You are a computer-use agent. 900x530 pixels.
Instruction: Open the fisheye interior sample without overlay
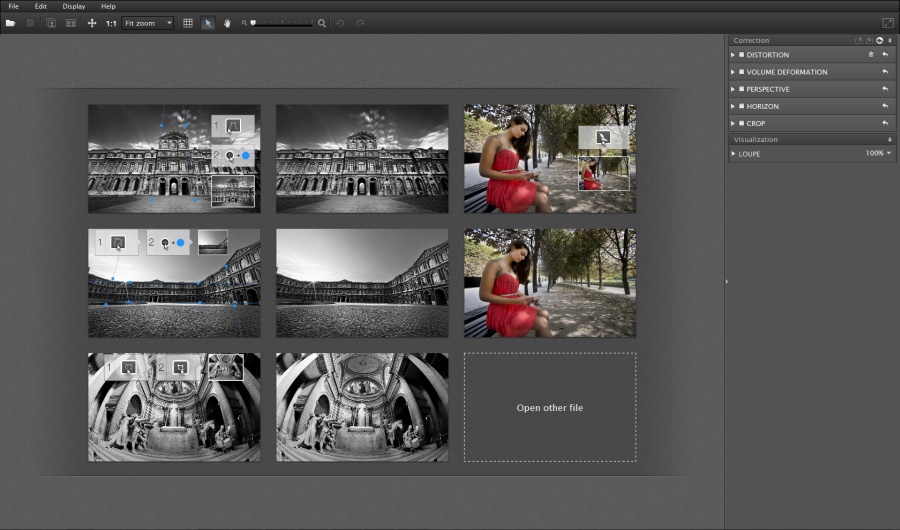click(362, 407)
